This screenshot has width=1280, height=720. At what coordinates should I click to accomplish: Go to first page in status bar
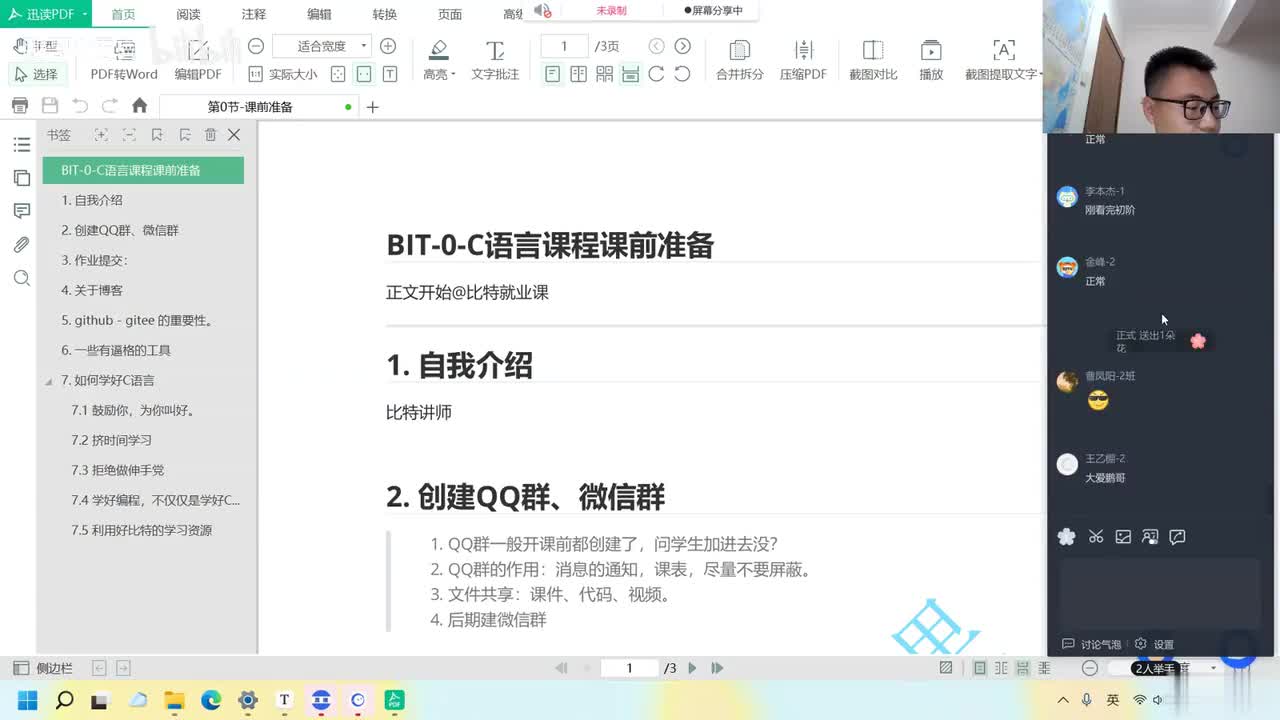click(561, 668)
